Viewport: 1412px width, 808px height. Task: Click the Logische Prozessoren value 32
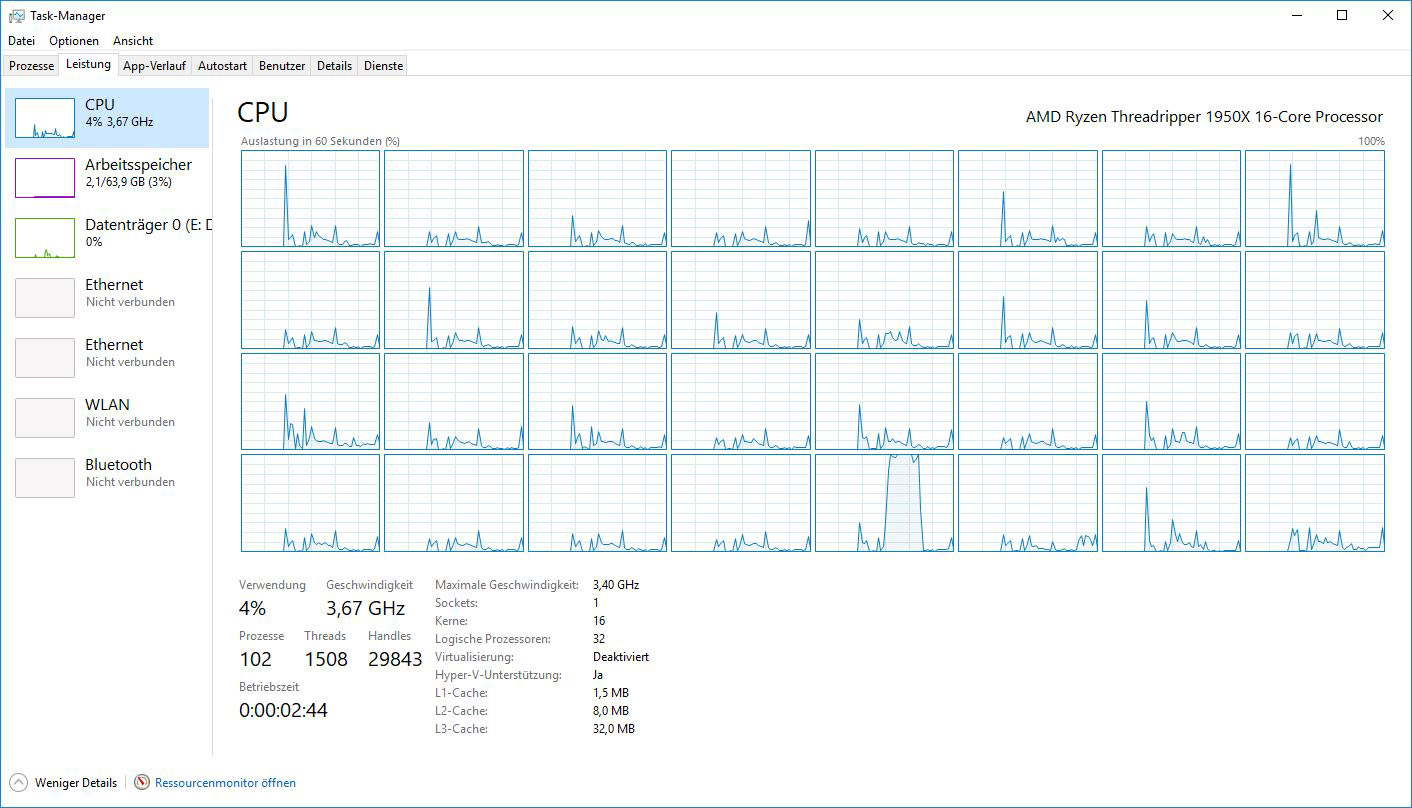(x=599, y=639)
